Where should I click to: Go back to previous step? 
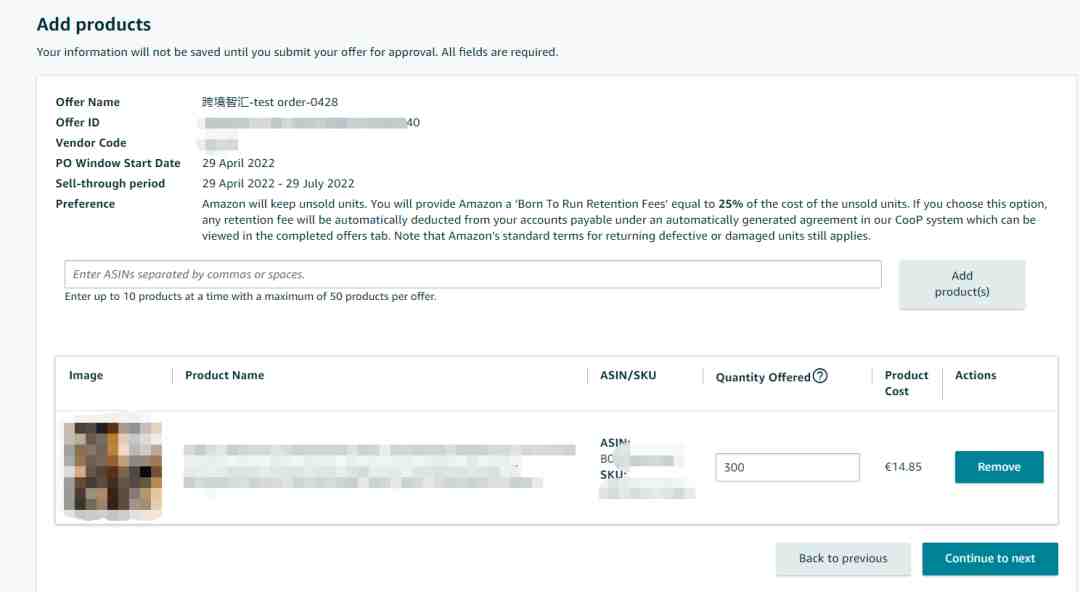pos(843,559)
